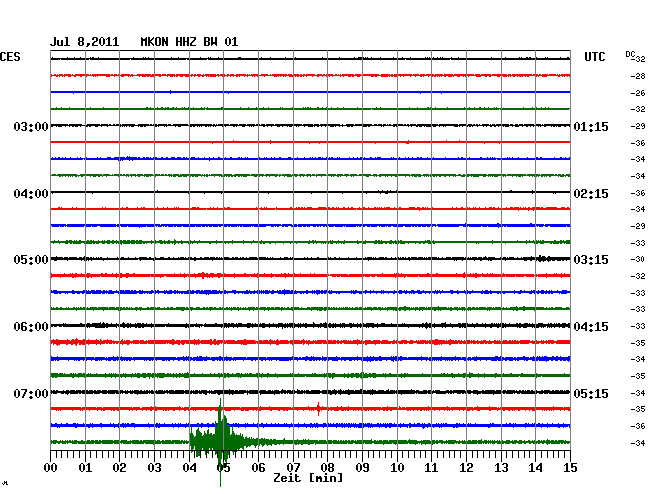Click the small red spike near minute 08
Screen dimensions: 650x494
[x=318, y=409]
